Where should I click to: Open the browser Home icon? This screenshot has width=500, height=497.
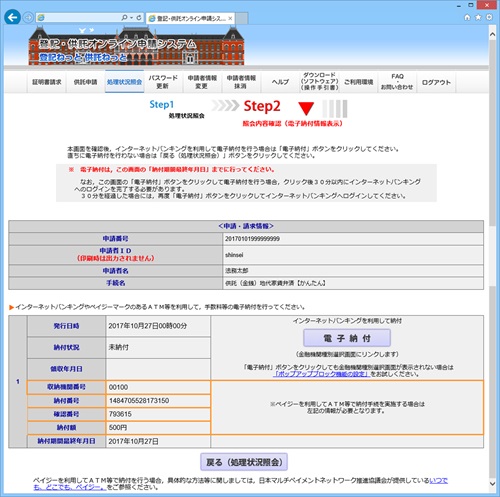pyautogui.click(x=467, y=17)
